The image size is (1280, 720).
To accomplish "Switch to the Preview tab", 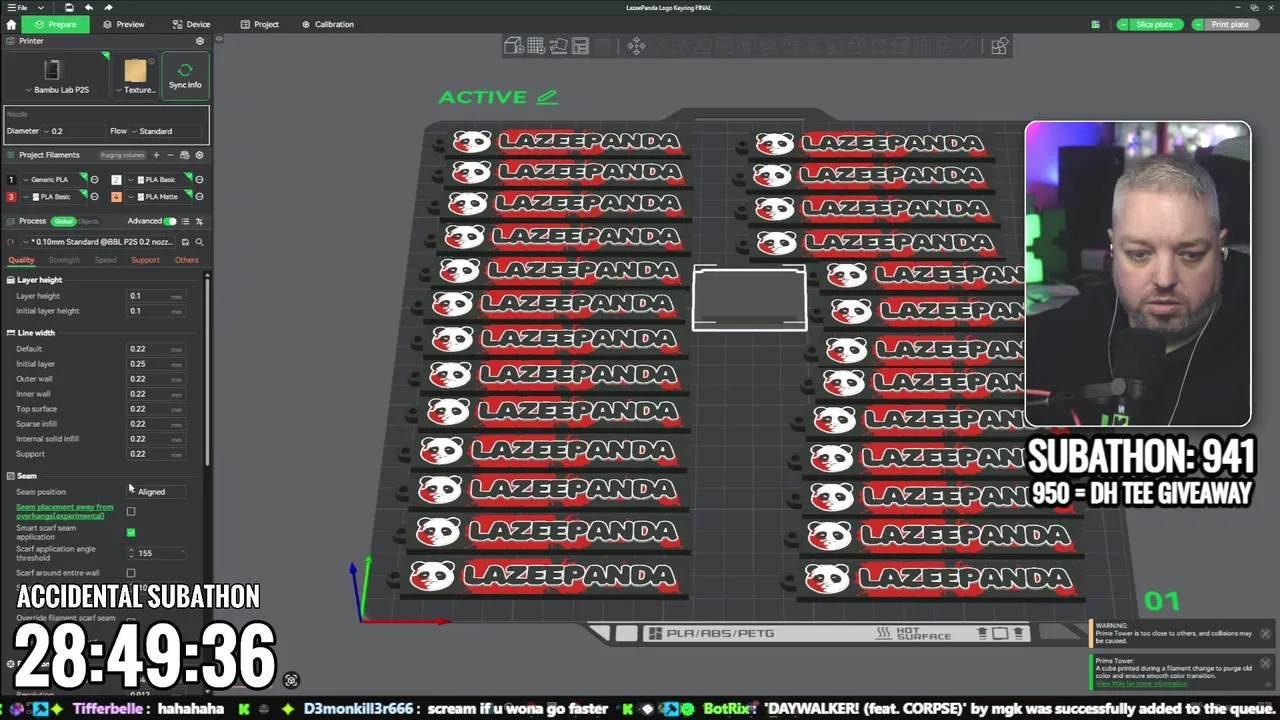I will (123, 24).
